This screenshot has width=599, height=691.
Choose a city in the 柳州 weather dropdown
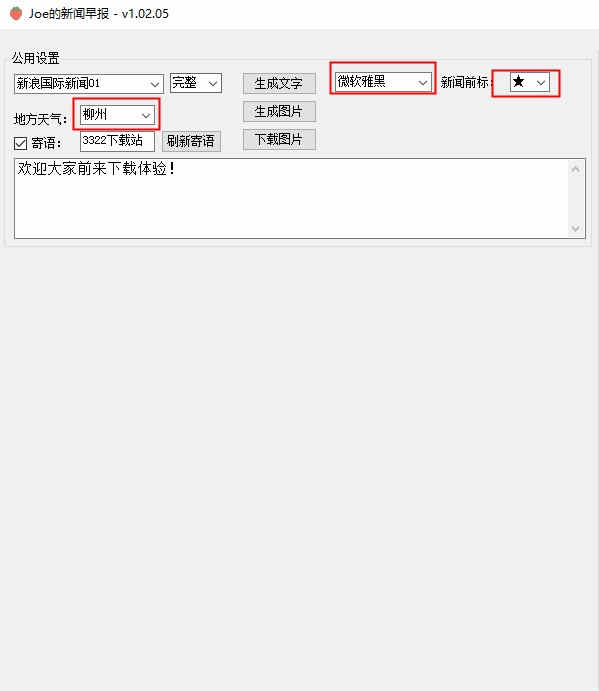(x=117, y=115)
